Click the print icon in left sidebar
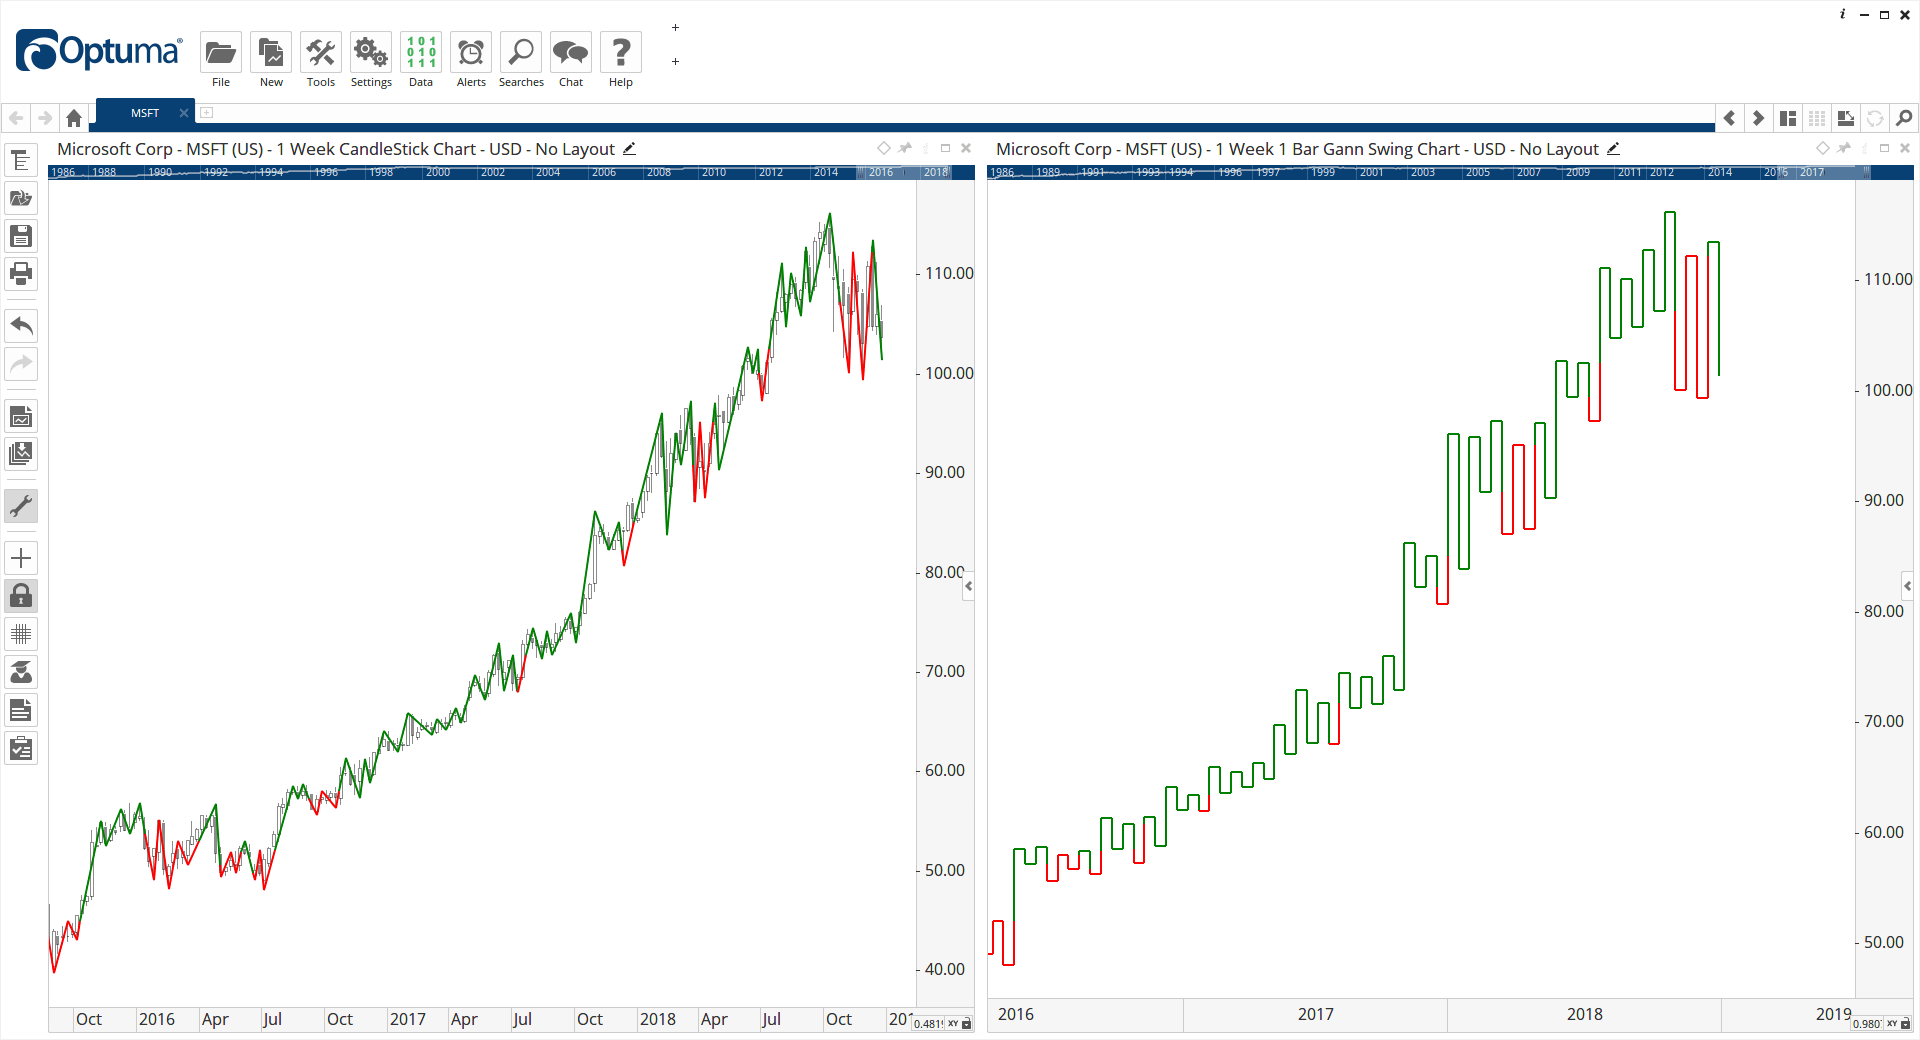 21,273
